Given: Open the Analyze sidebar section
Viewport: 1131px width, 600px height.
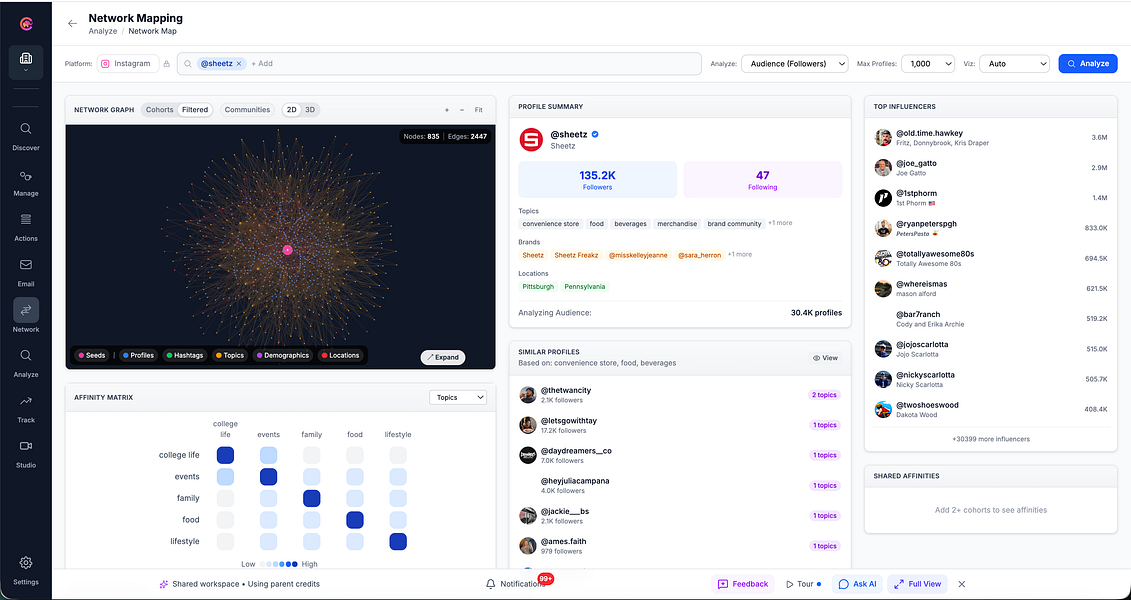Looking at the screenshot, I should [x=26, y=363].
